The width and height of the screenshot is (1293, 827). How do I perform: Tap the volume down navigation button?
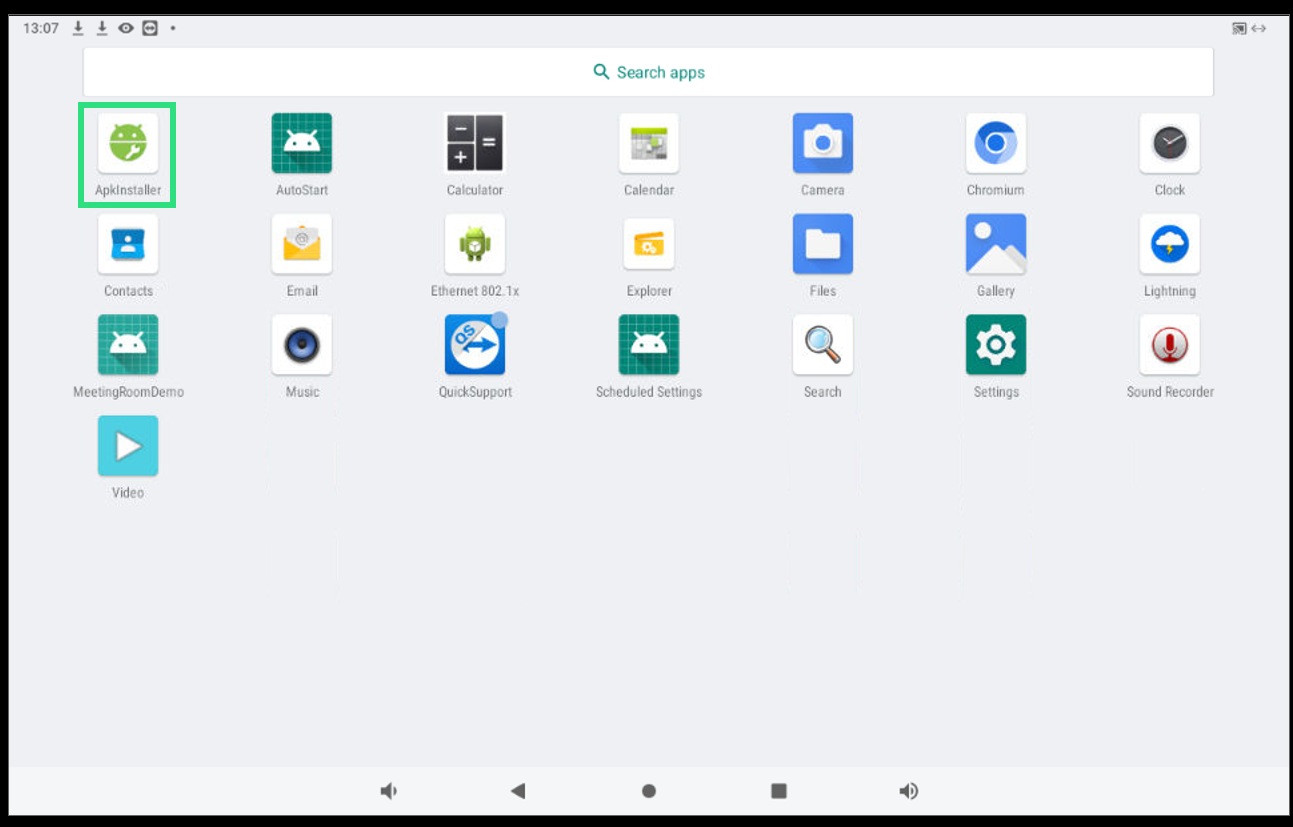click(x=389, y=791)
